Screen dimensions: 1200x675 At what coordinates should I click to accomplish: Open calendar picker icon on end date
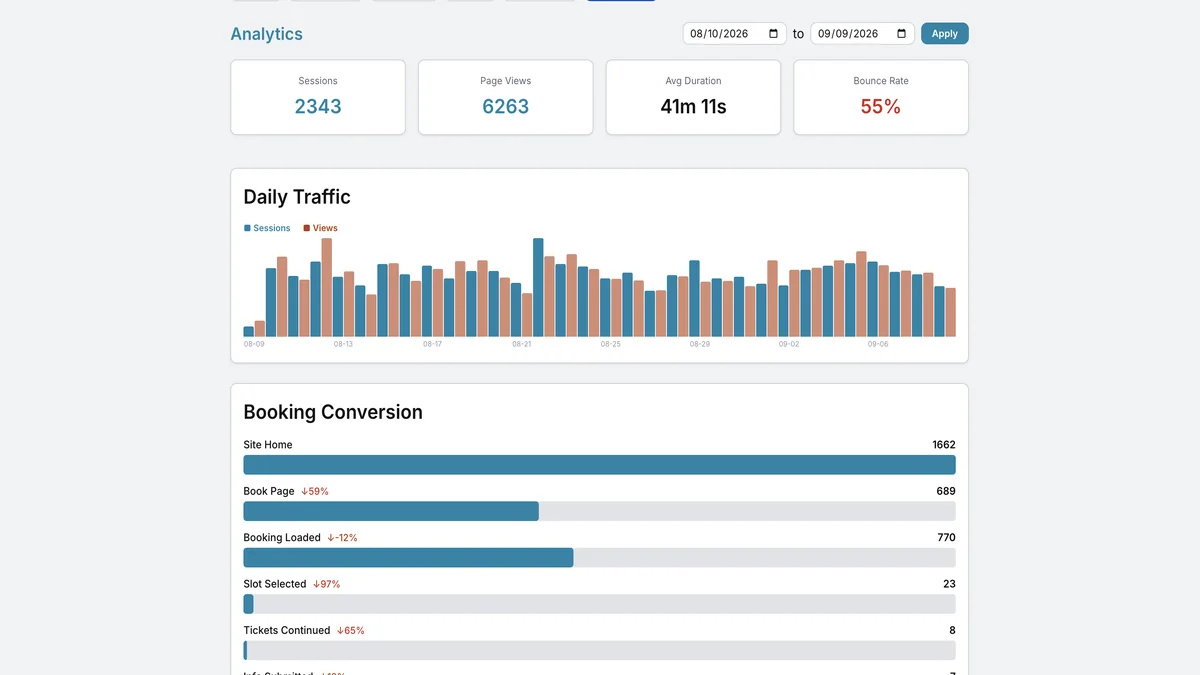click(902, 34)
